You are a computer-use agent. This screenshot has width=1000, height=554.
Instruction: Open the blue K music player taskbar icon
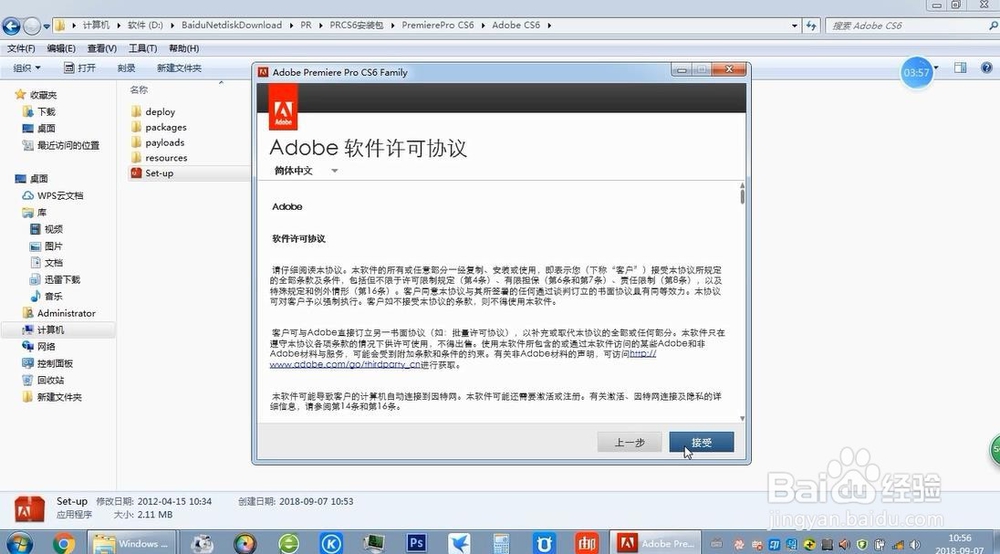(331, 543)
